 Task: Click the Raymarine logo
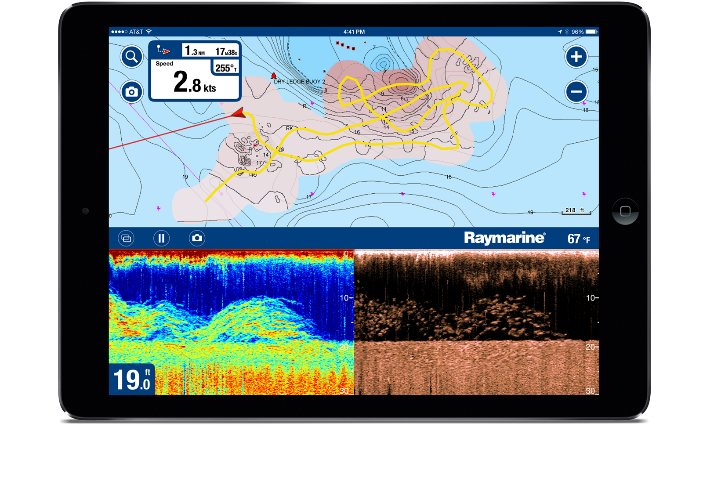click(x=504, y=238)
